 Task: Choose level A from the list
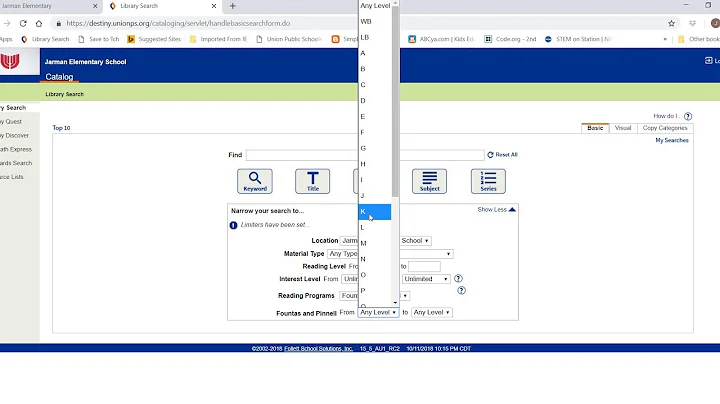375,53
